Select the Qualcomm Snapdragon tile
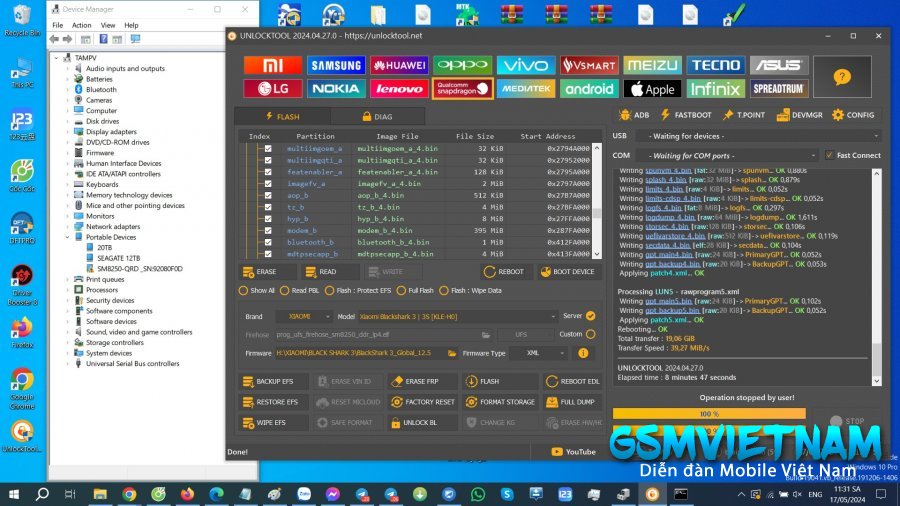 point(463,89)
